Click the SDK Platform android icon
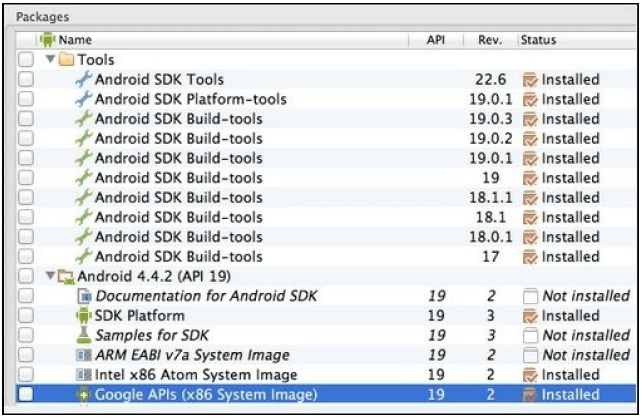Image resolution: width=642 pixels, height=418 pixels. (x=84, y=316)
